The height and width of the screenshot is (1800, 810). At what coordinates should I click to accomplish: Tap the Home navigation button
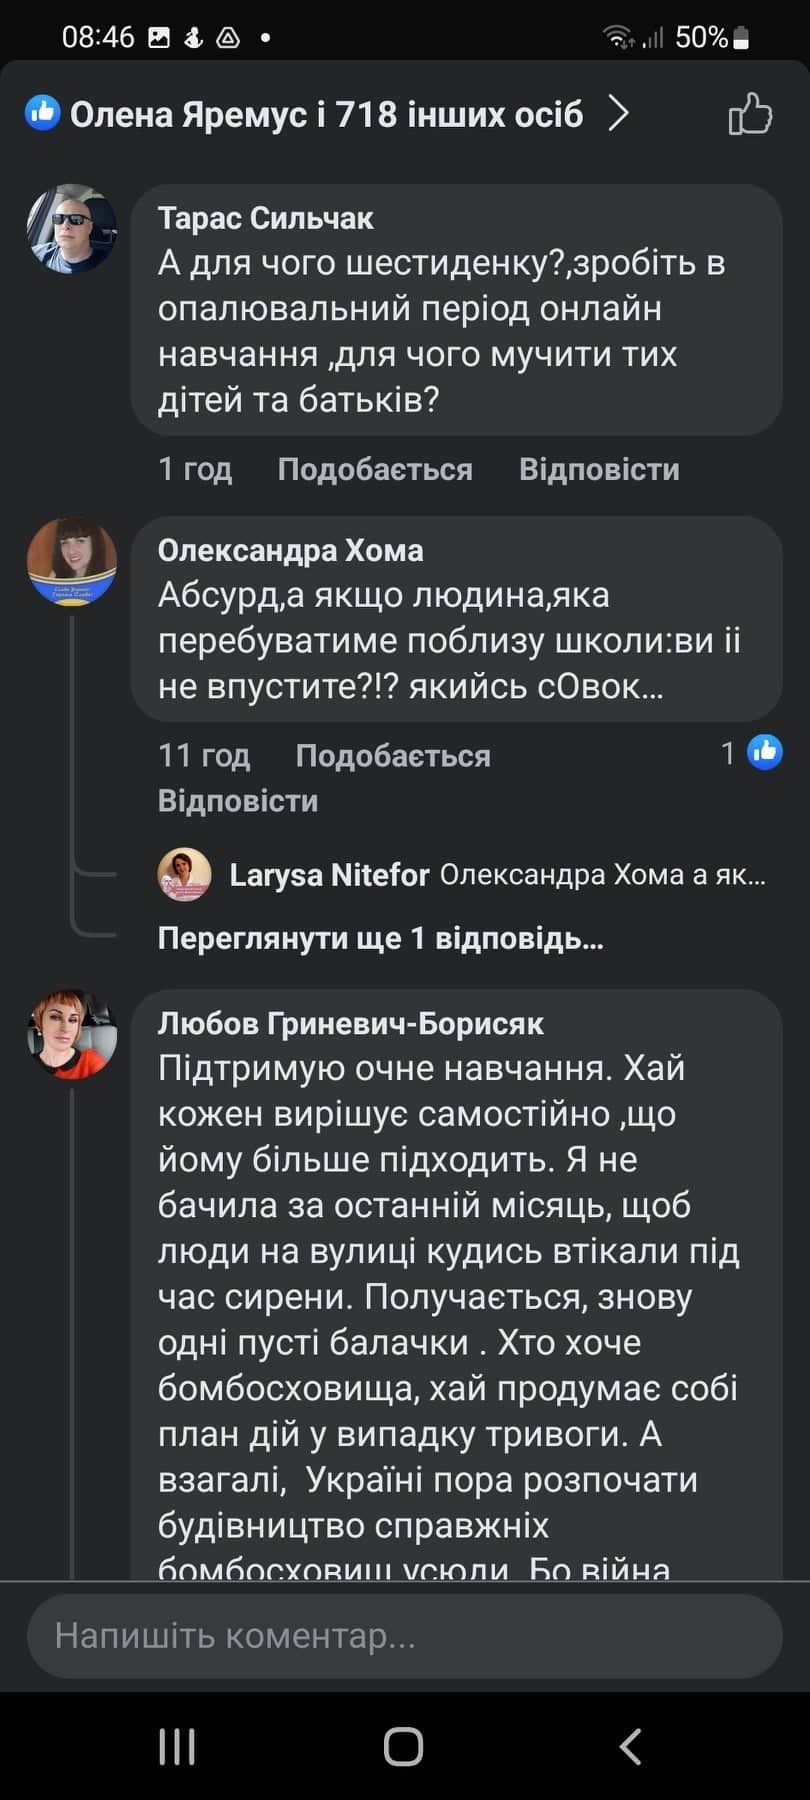[x=403, y=1745]
